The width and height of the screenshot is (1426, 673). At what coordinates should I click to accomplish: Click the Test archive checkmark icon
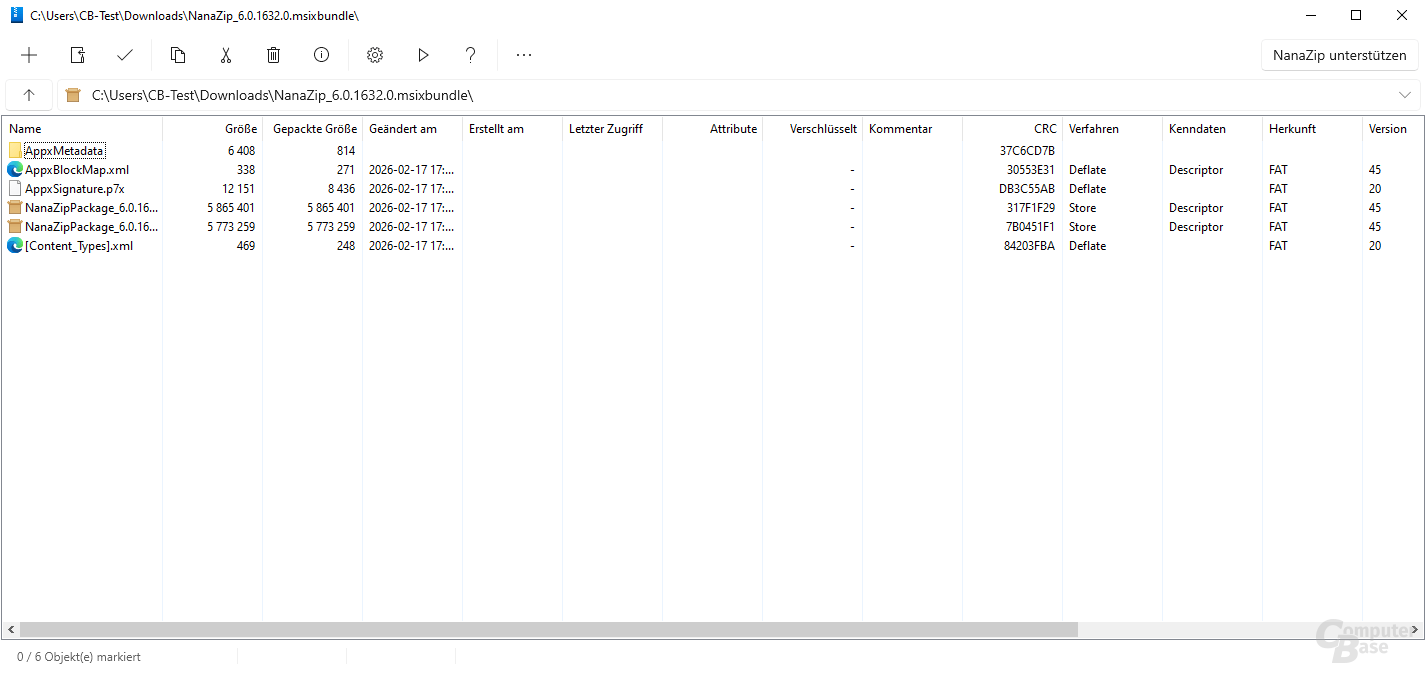(125, 55)
